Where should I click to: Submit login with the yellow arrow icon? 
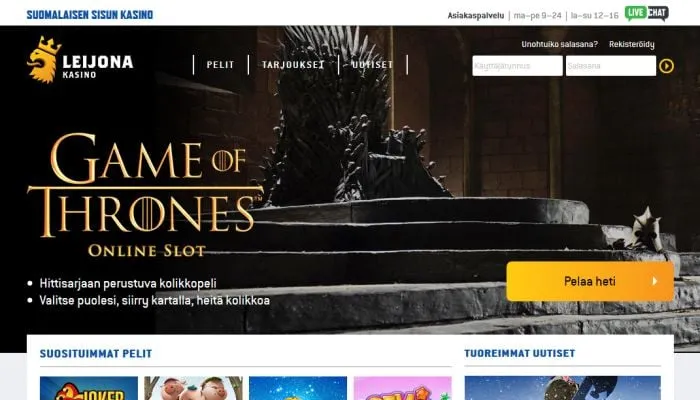pyautogui.click(x=666, y=66)
